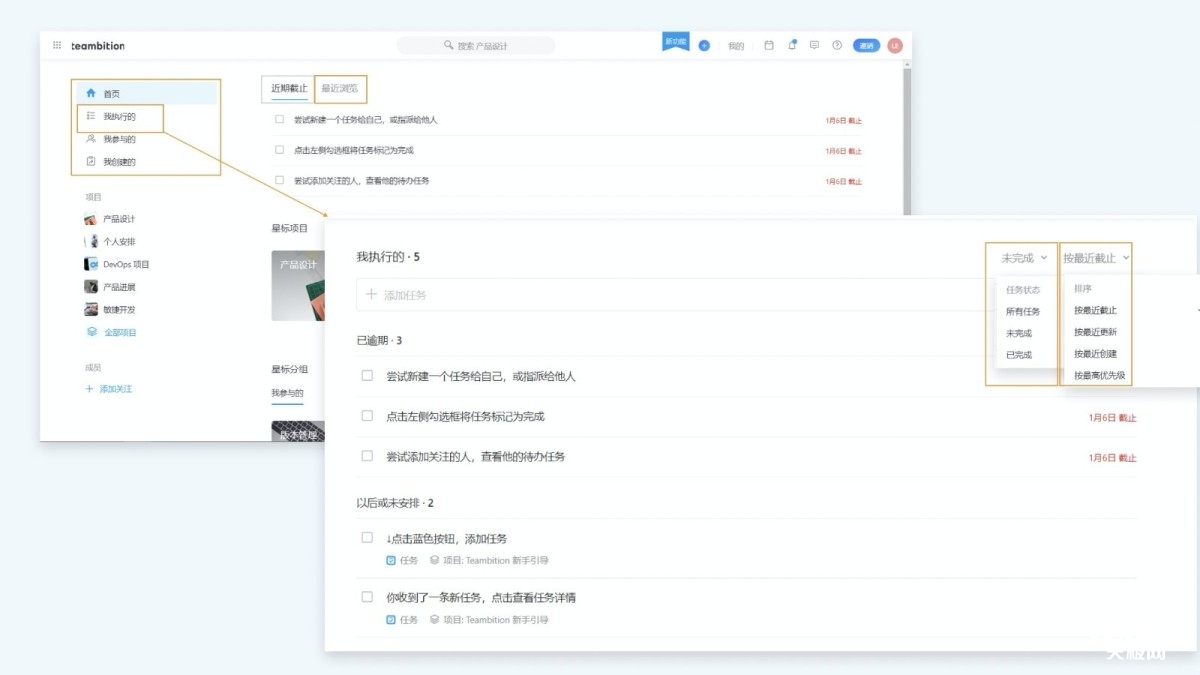
Task: Expand the 未完成 task status dropdown
Action: click(x=1024, y=258)
